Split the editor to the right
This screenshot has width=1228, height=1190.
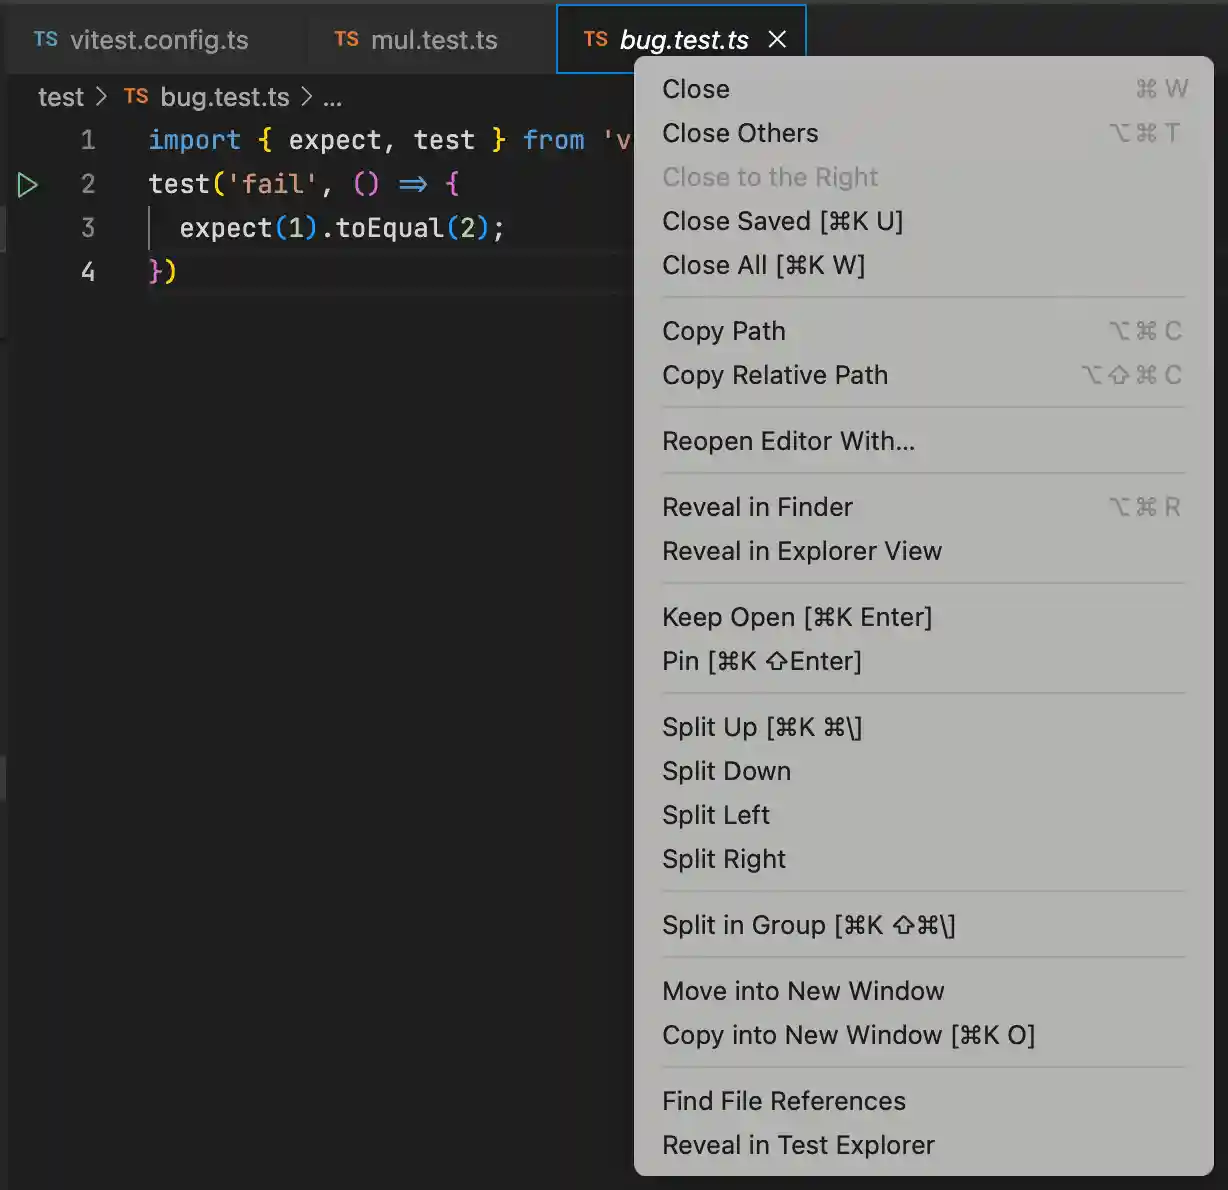click(724, 859)
